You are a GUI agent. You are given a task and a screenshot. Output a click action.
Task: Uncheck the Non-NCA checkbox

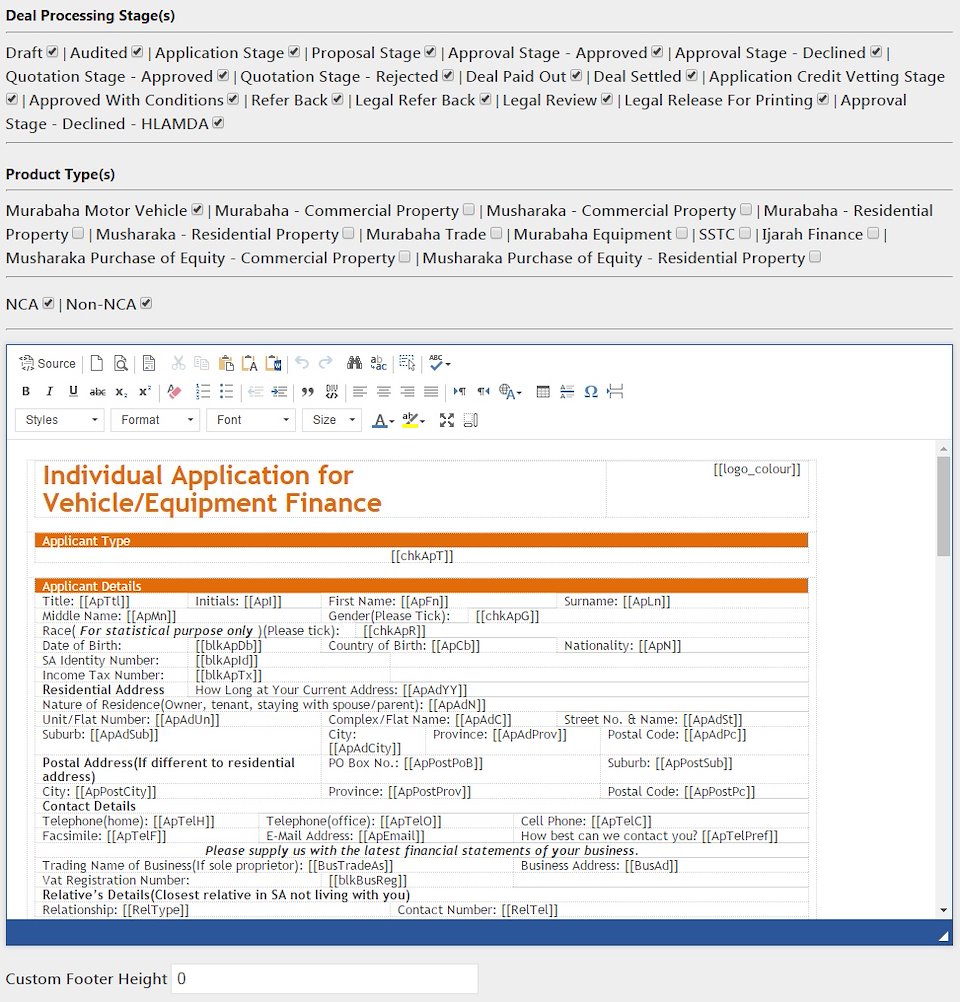click(146, 303)
